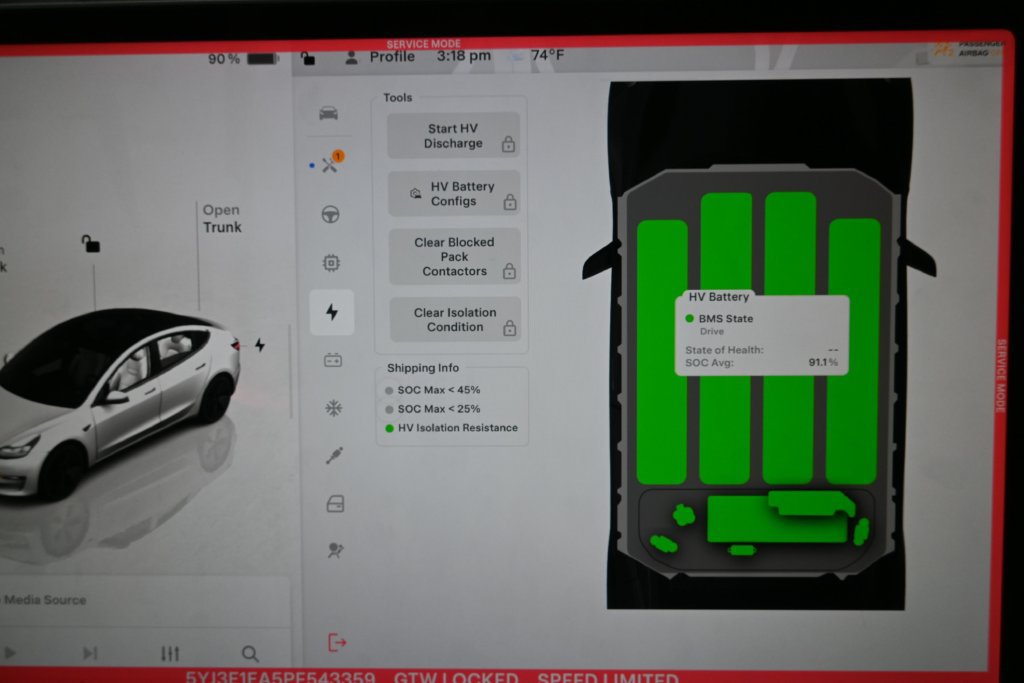Screen dimensions: 1024x683
Task: Select the large penthouse component below the modules
Action: point(777,520)
